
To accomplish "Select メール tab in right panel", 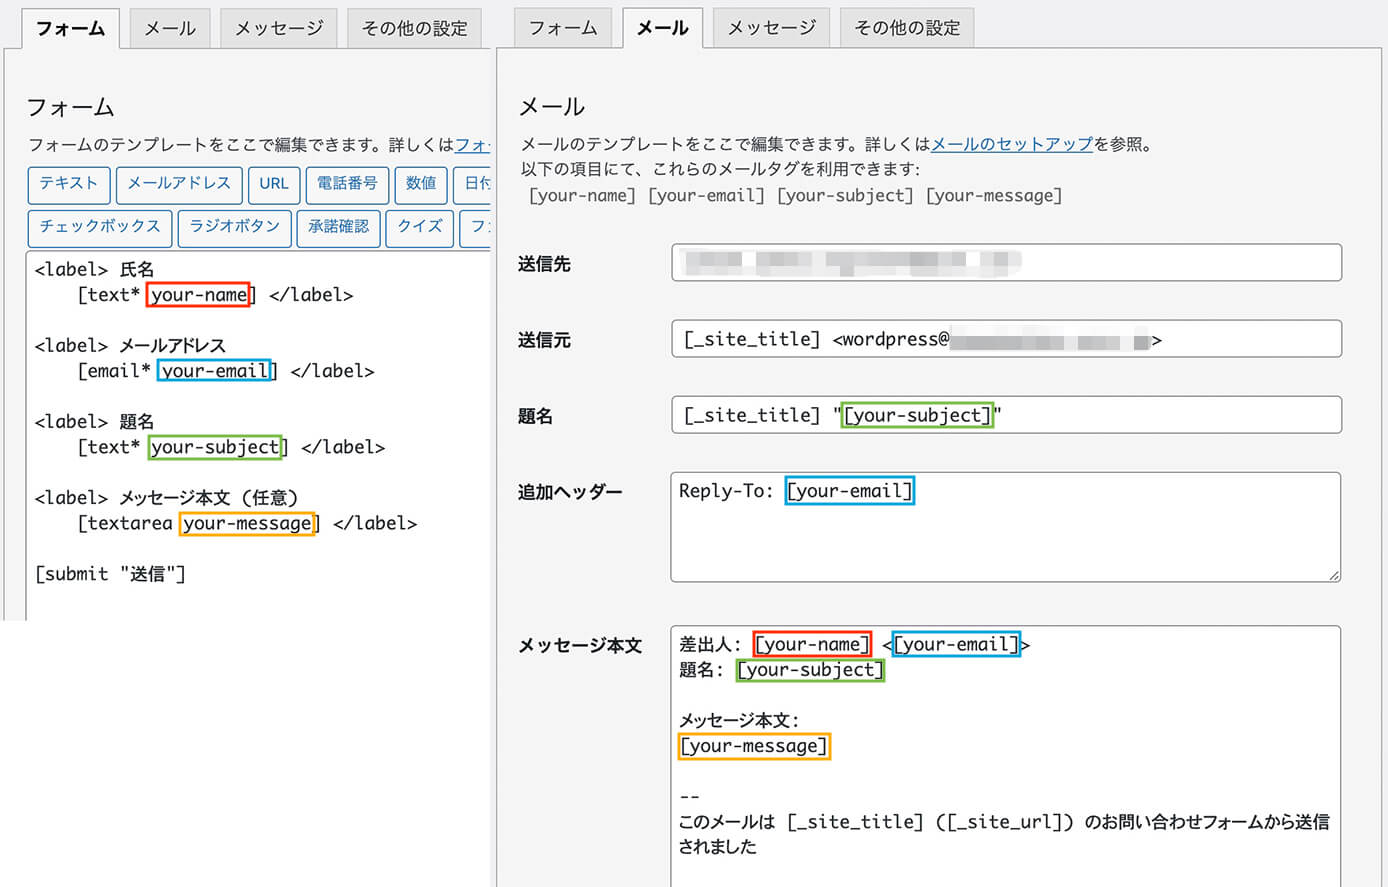I will pyautogui.click(x=663, y=28).
